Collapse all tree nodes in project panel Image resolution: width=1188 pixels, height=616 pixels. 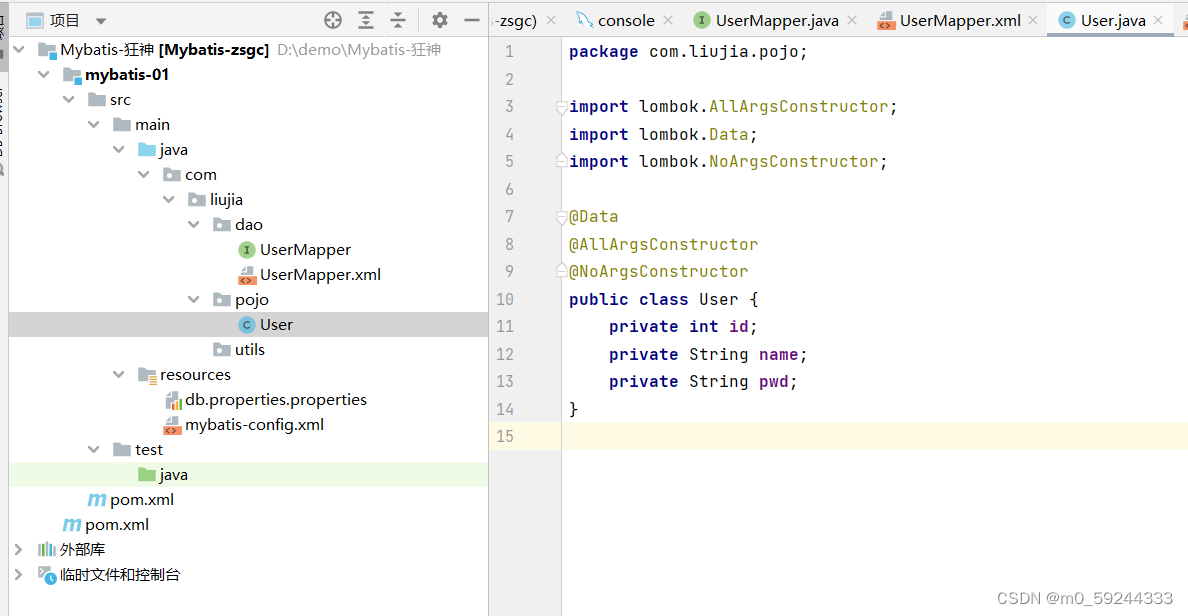click(x=398, y=20)
